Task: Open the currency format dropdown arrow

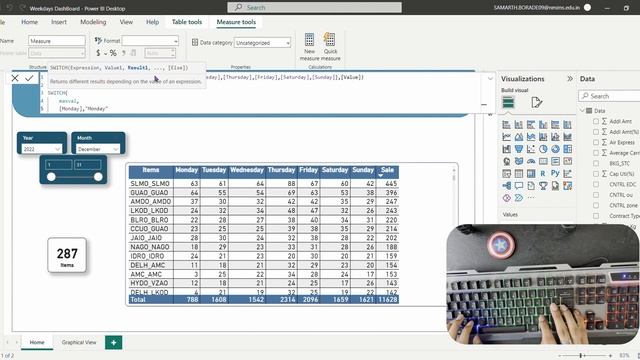Action: tap(105, 53)
